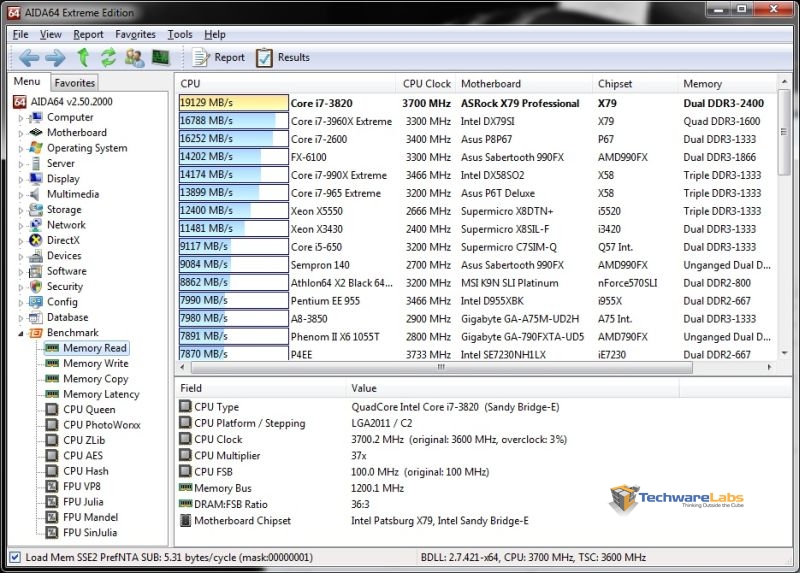The image size is (800, 573).
Task: Select the Network icon in tree
Action: click(36, 225)
